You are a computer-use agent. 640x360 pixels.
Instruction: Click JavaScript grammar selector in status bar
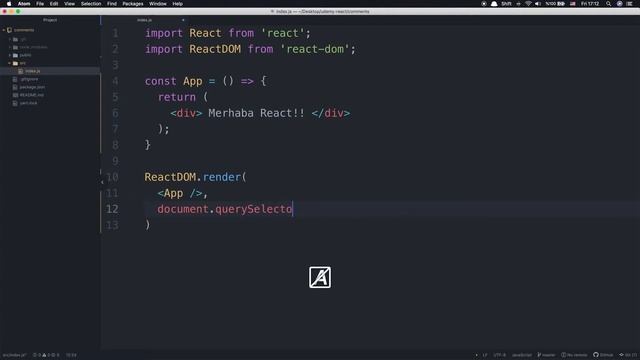point(522,355)
